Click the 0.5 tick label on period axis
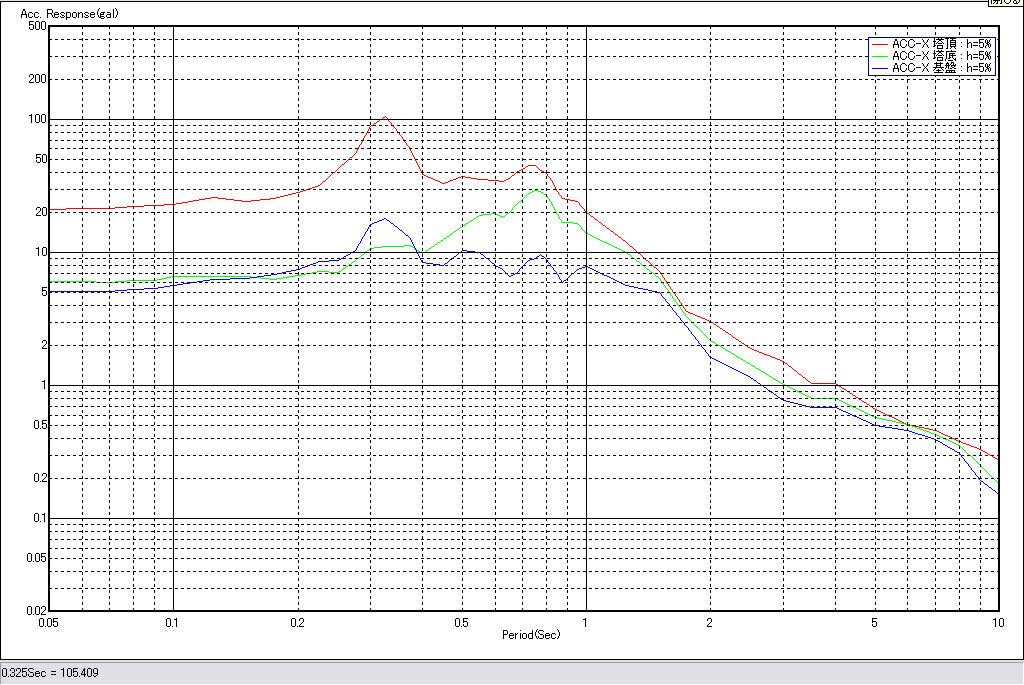 (461, 622)
